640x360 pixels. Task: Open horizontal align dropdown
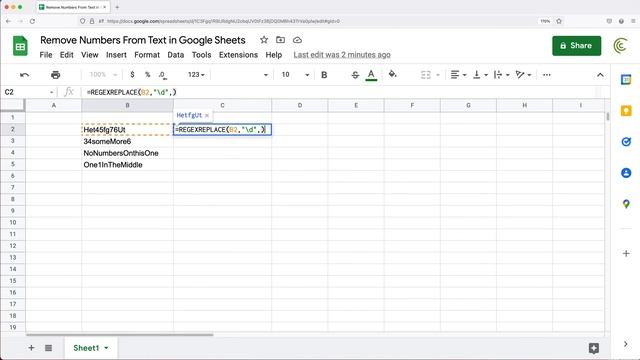pyautogui.click(x=458, y=75)
